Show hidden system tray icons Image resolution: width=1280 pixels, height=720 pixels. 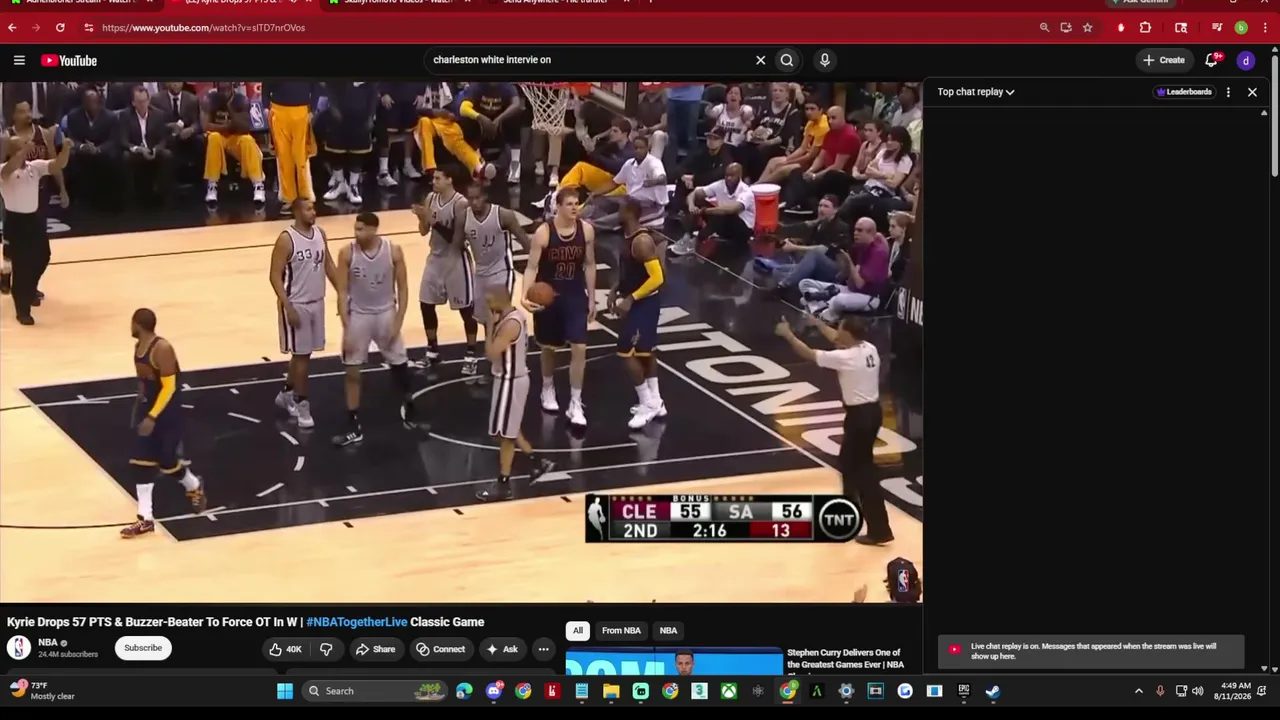(x=1138, y=691)
